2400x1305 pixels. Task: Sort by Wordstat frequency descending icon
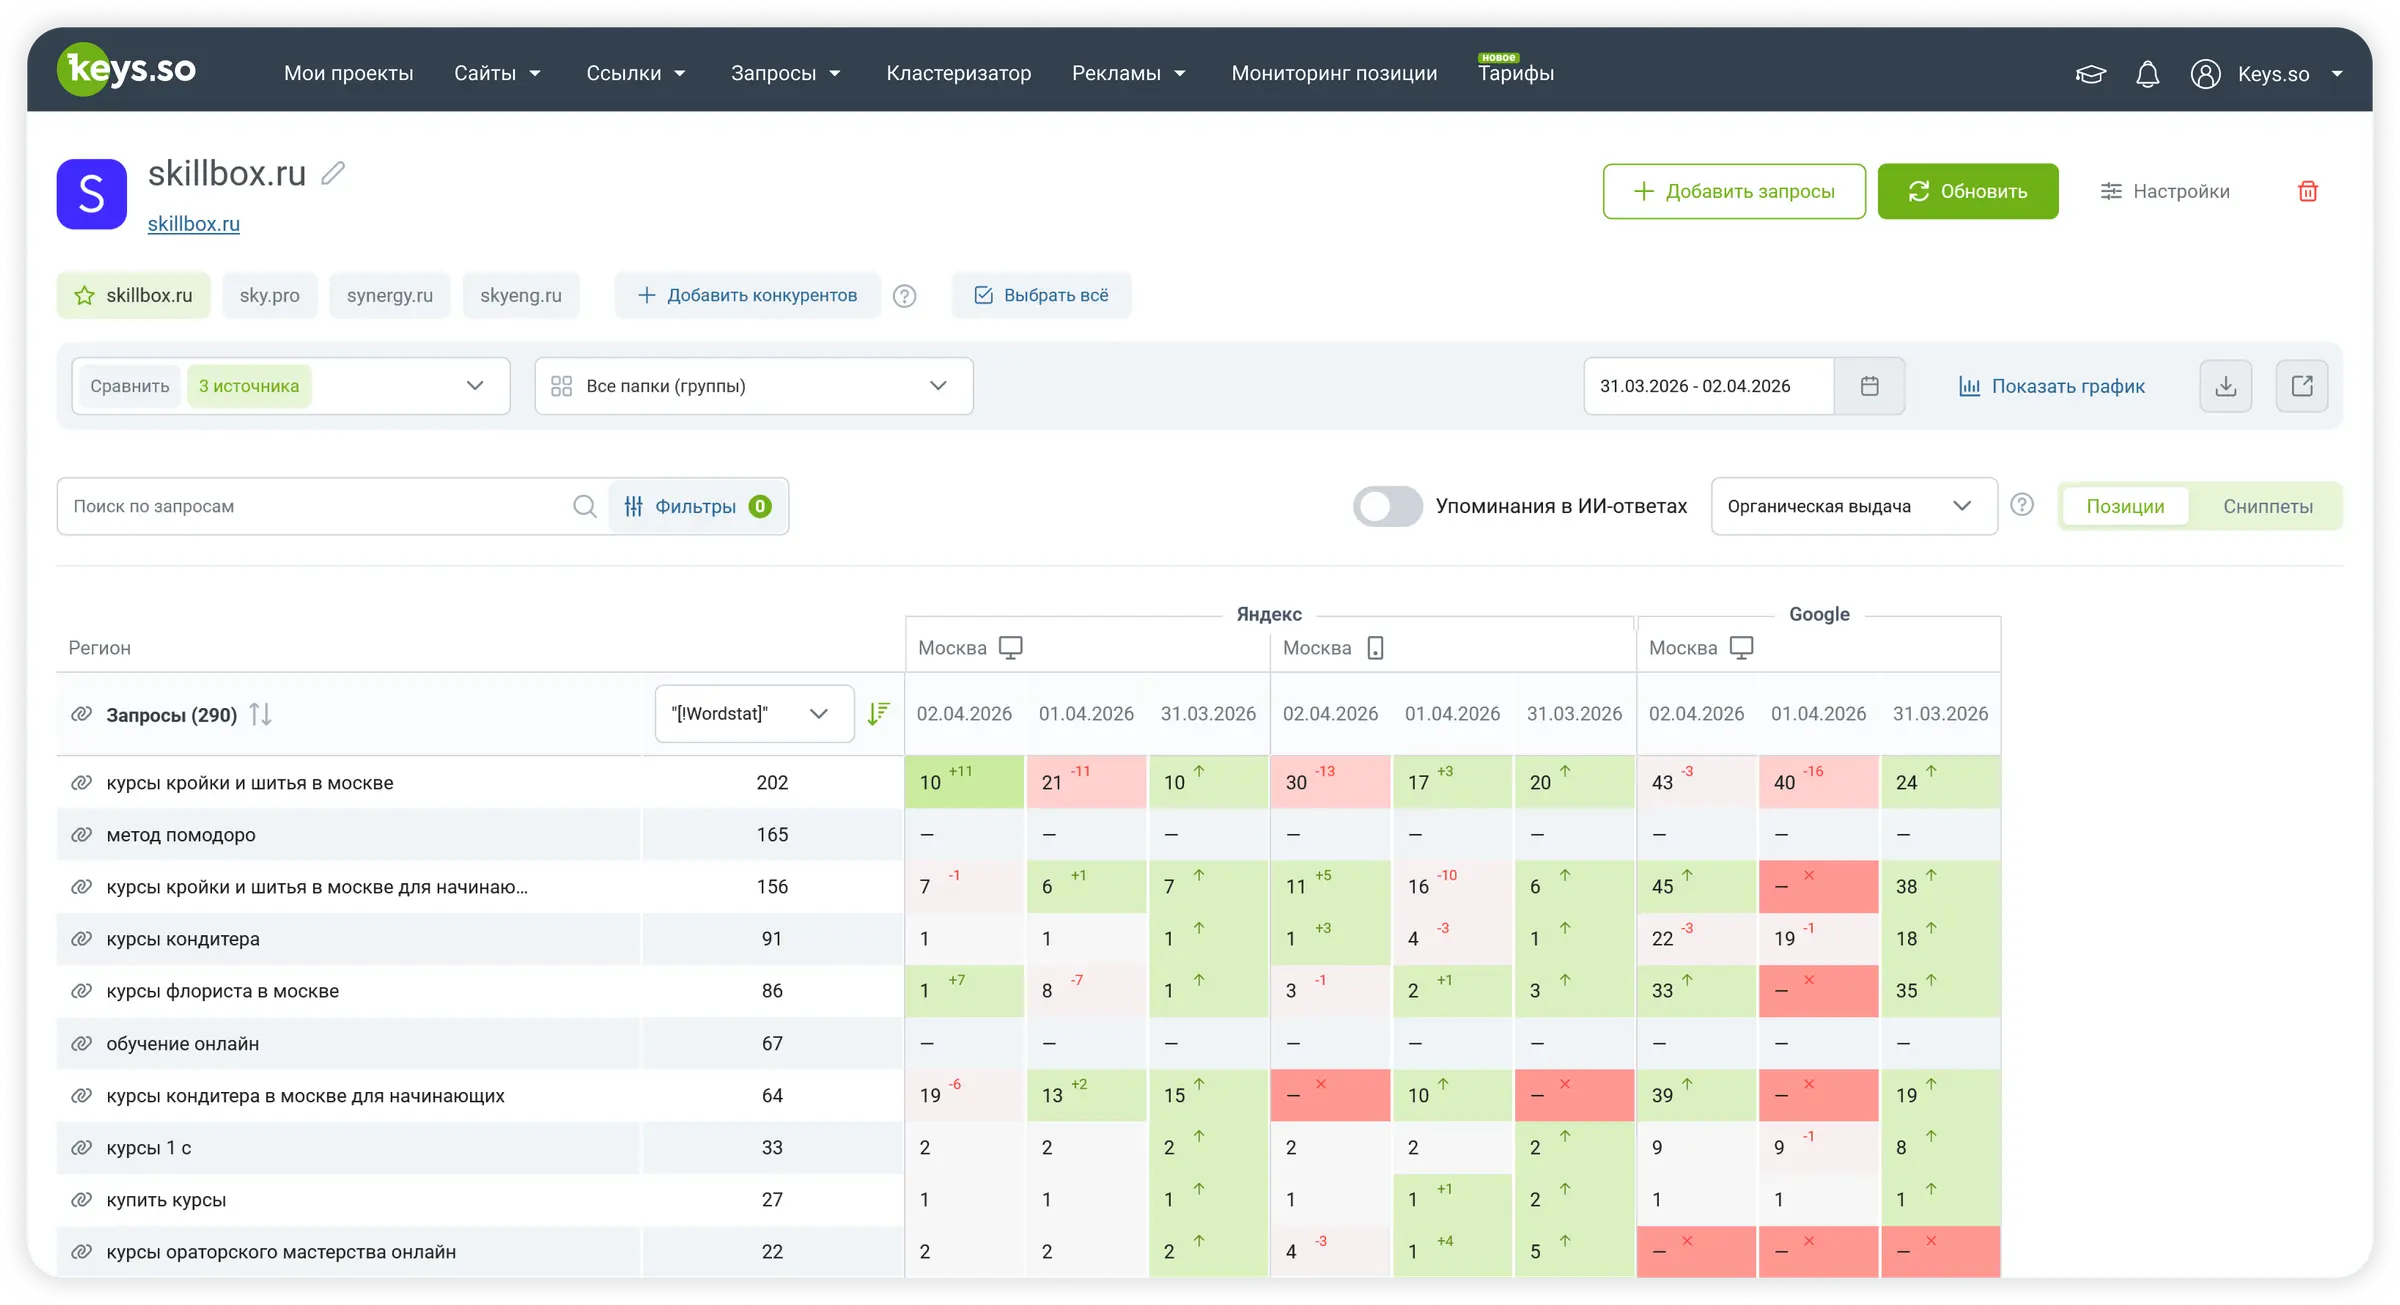[878, 713]
